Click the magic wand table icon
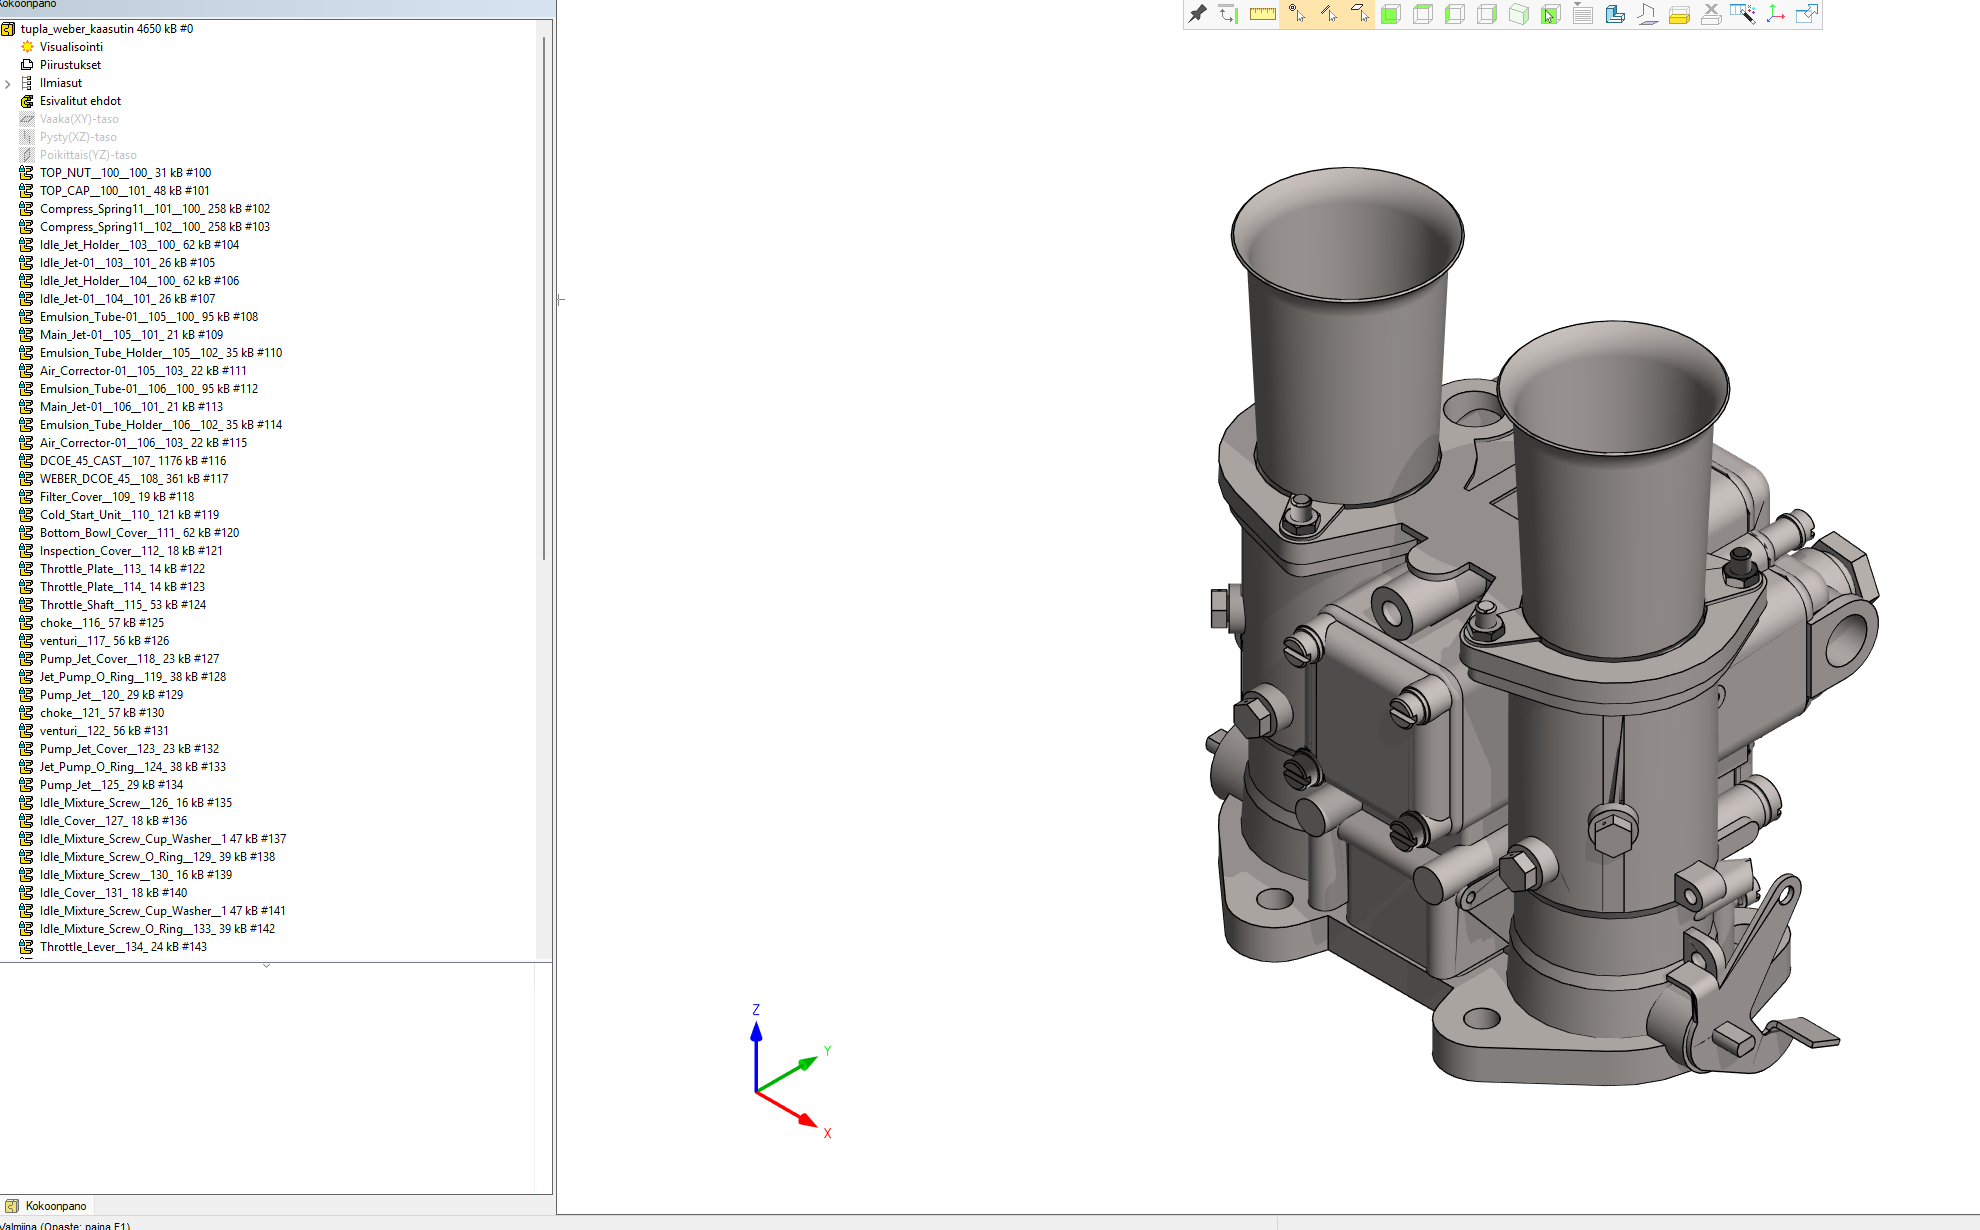The height and width of the screenshot is (1230, 1980). [x=1743, y=14]
